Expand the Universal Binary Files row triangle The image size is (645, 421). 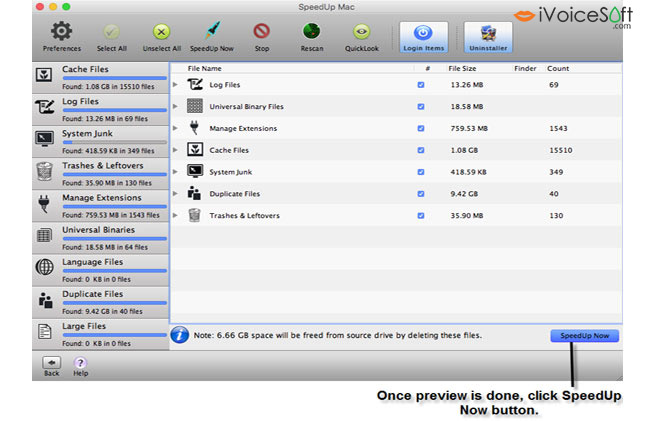pos(175,106)
